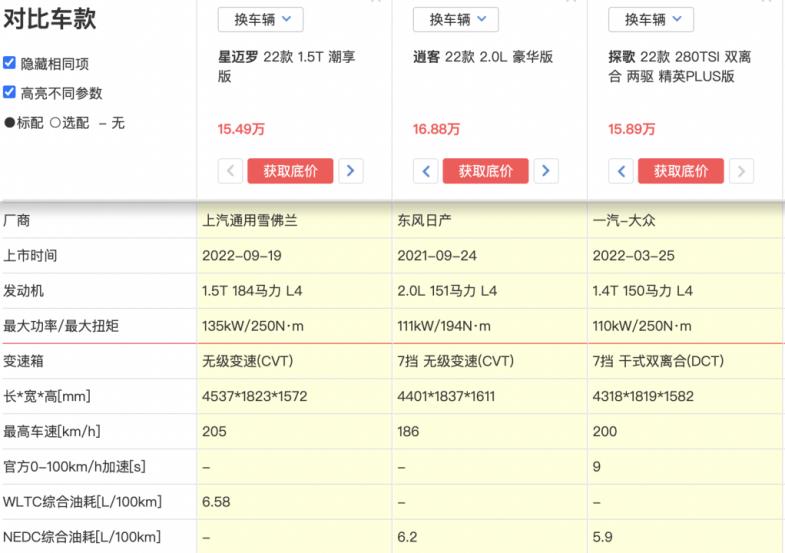Open 换车辆 dropdown above 探歌
Viewport: 785px width, 553px height.
[x=651, y=20]
